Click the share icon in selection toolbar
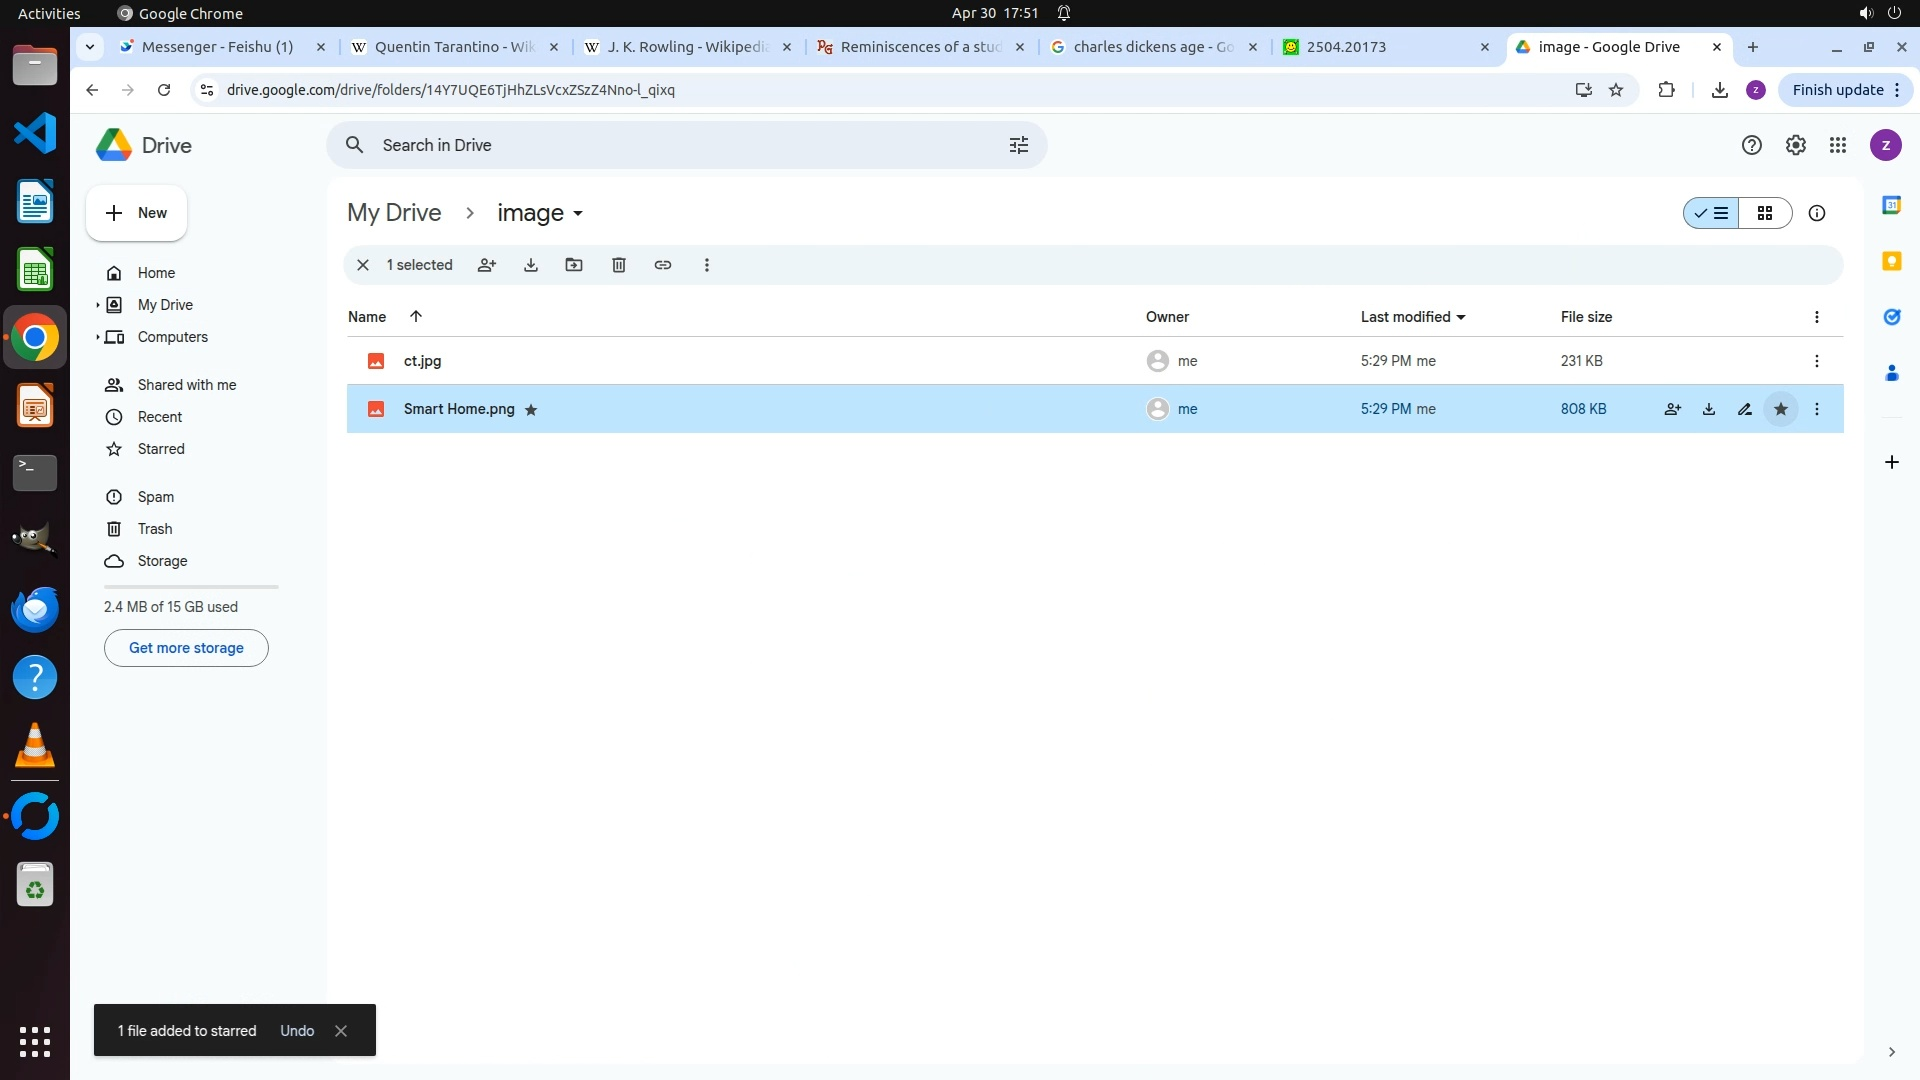 pyautogui.click(x=487, y=265)
